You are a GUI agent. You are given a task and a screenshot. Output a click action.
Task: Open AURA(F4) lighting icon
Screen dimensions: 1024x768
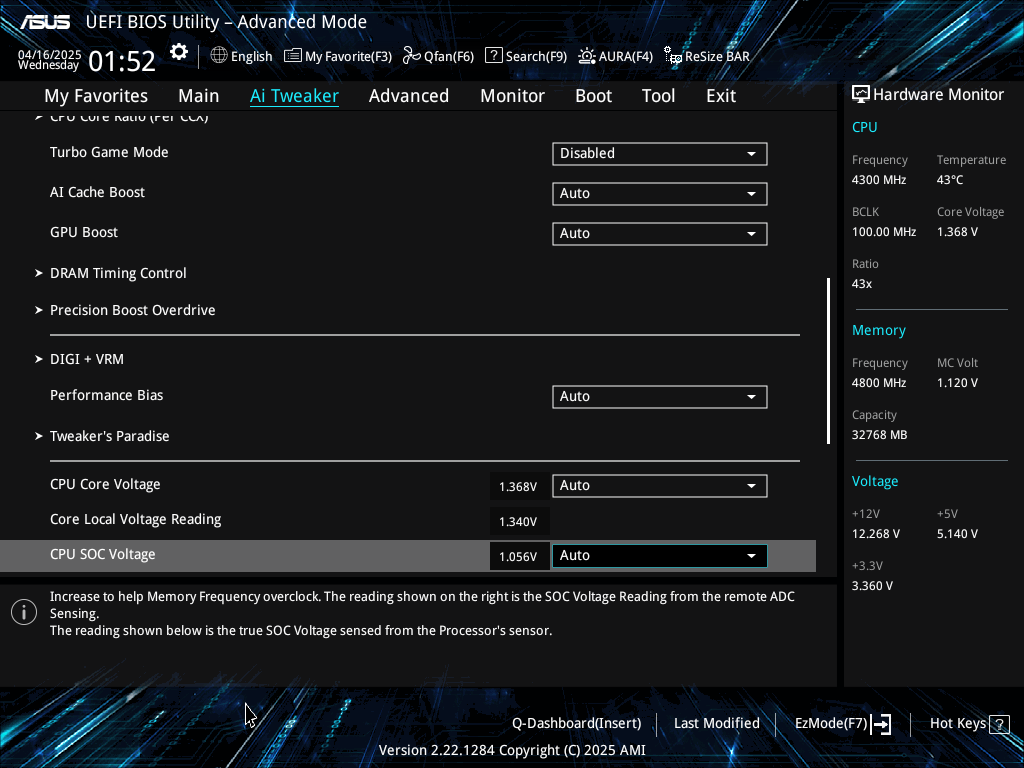(x=586, y=56)
